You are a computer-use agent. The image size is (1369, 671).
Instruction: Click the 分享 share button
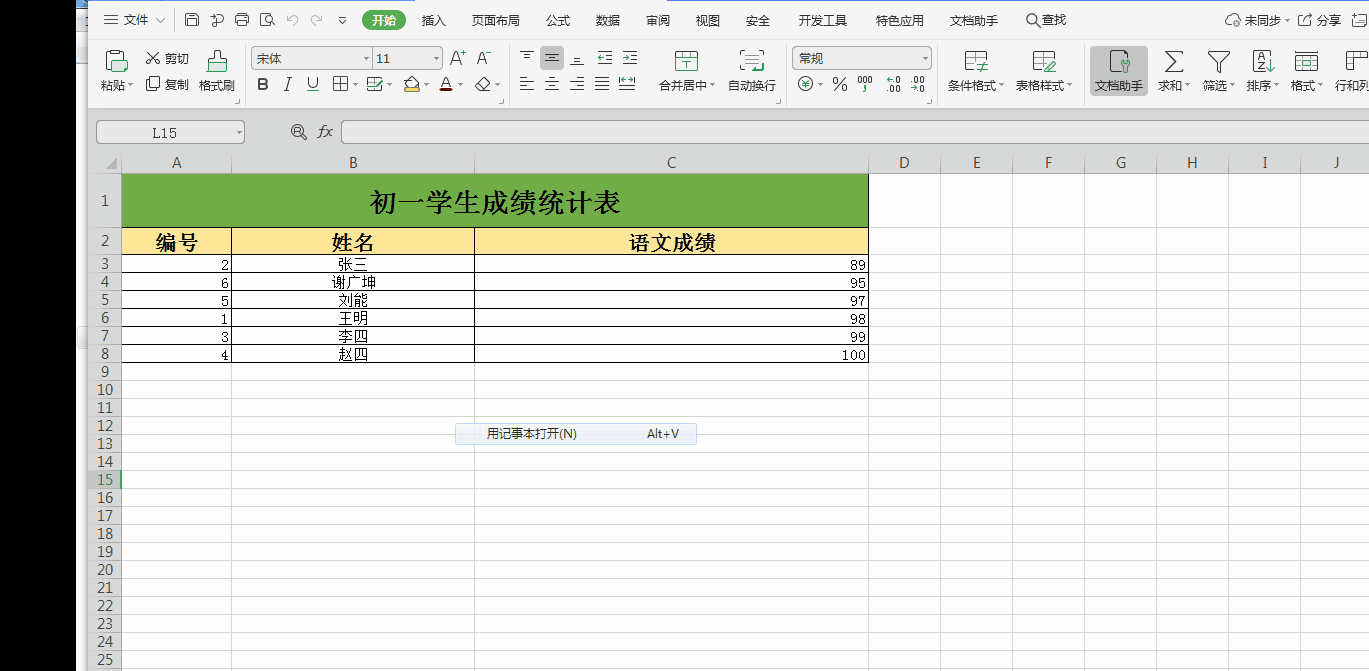click(x=1320, y=20)
